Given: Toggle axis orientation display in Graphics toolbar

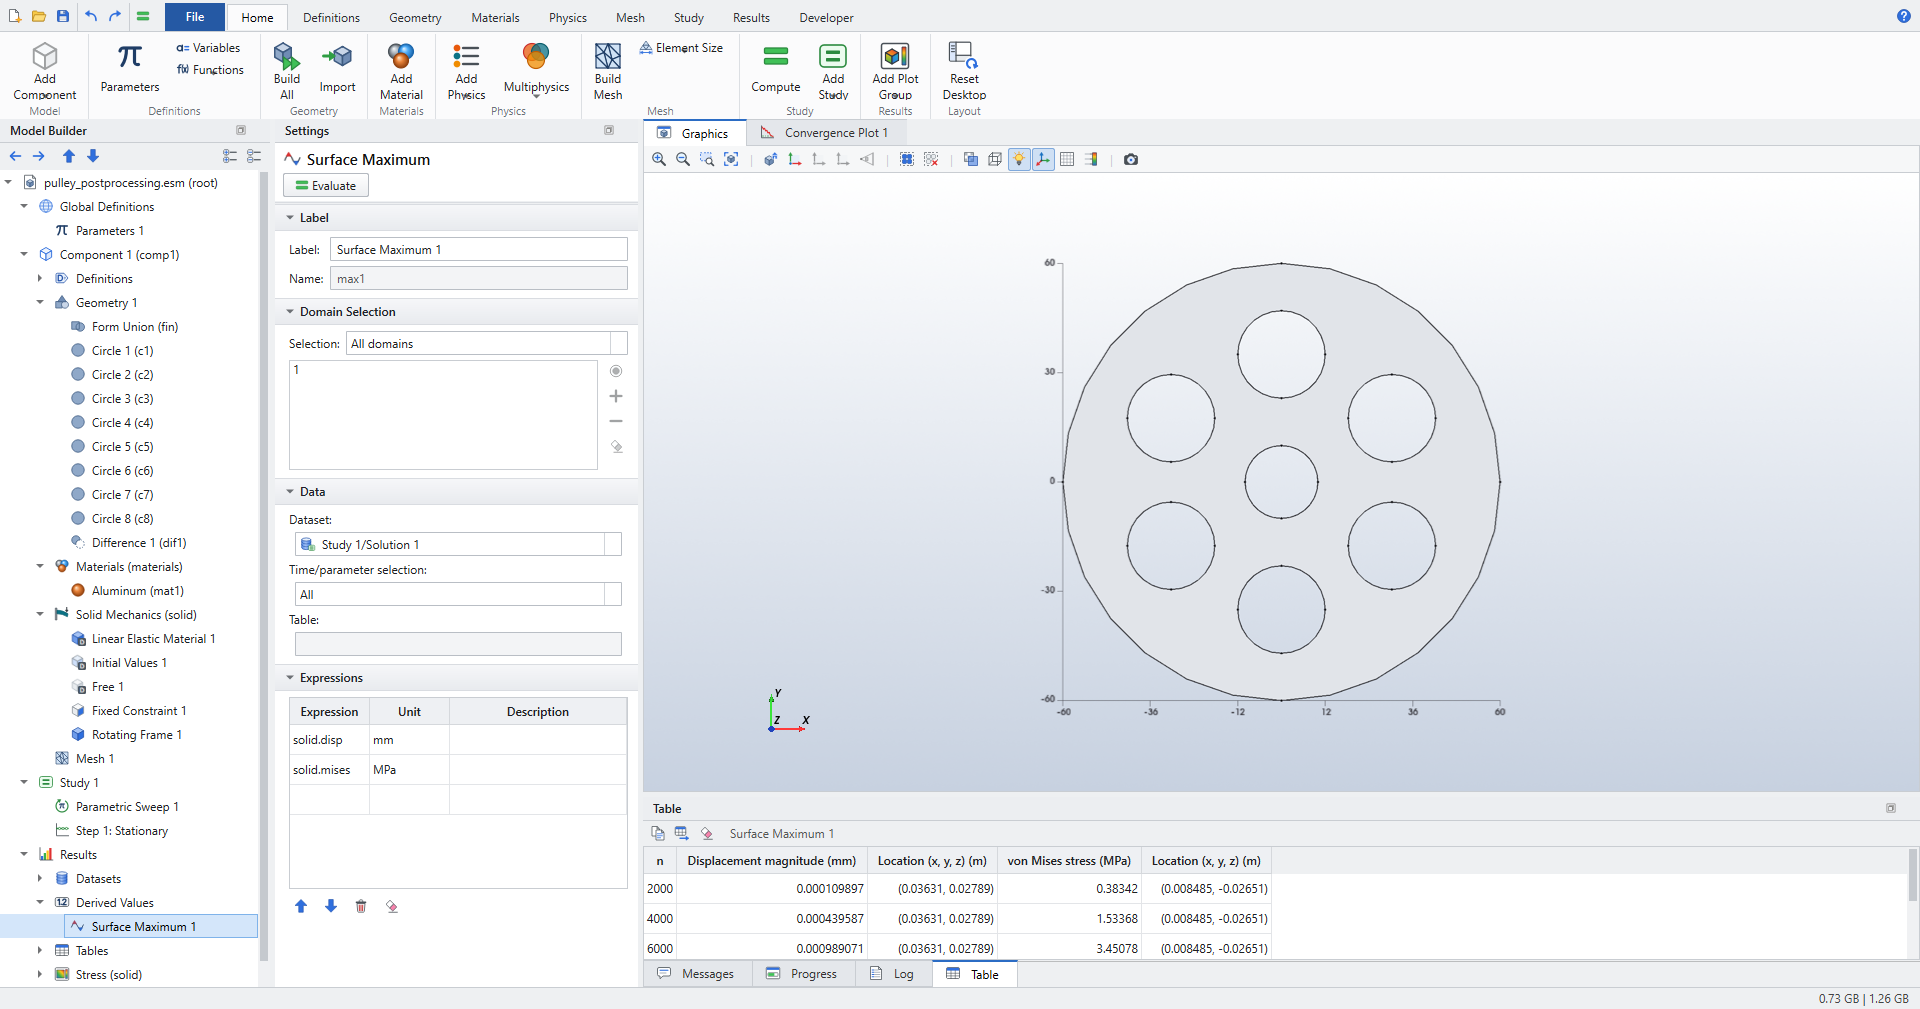Looking at the screenshot, I should tap(1043, 159).
